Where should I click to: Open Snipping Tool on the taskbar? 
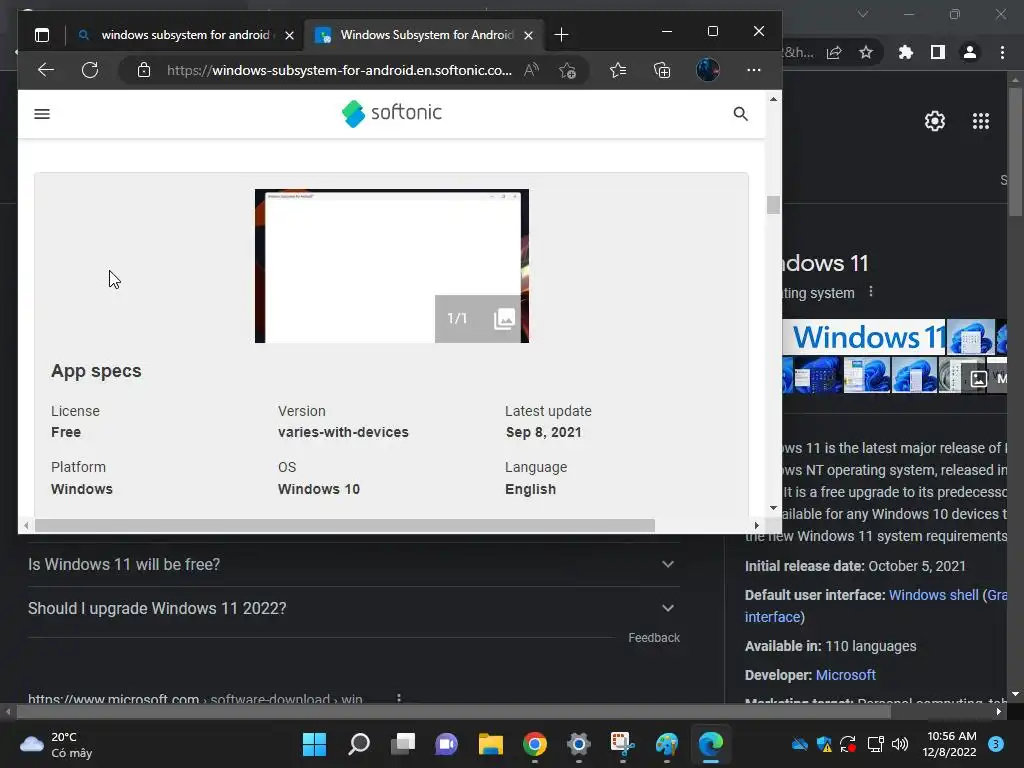[622, 744]
